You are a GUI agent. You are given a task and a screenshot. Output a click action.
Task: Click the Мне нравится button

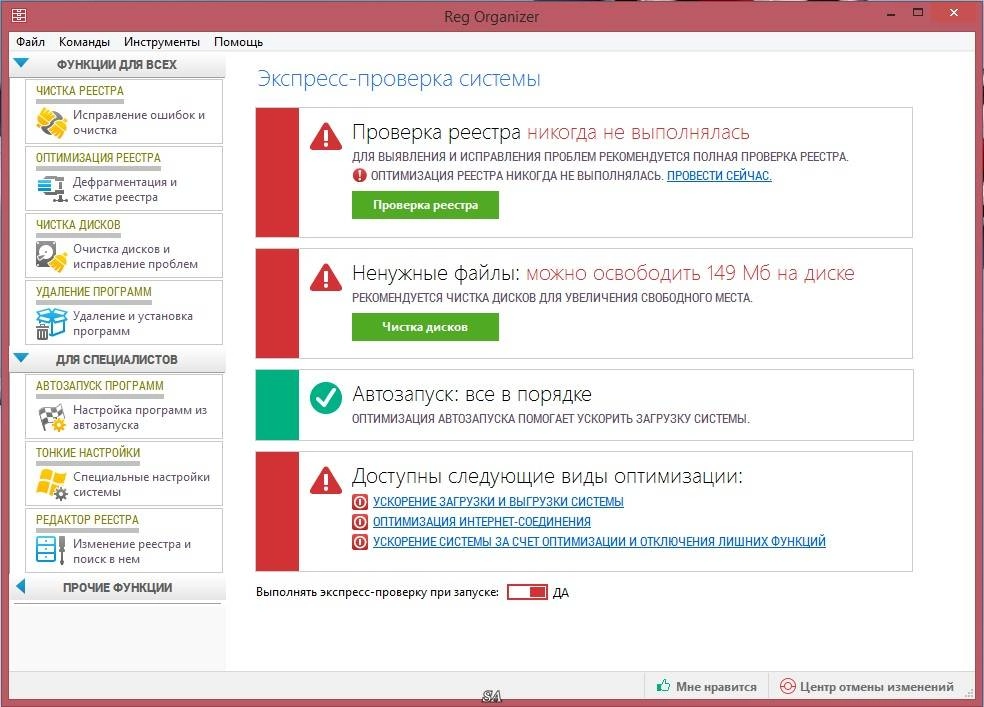[x=707, y=686]
